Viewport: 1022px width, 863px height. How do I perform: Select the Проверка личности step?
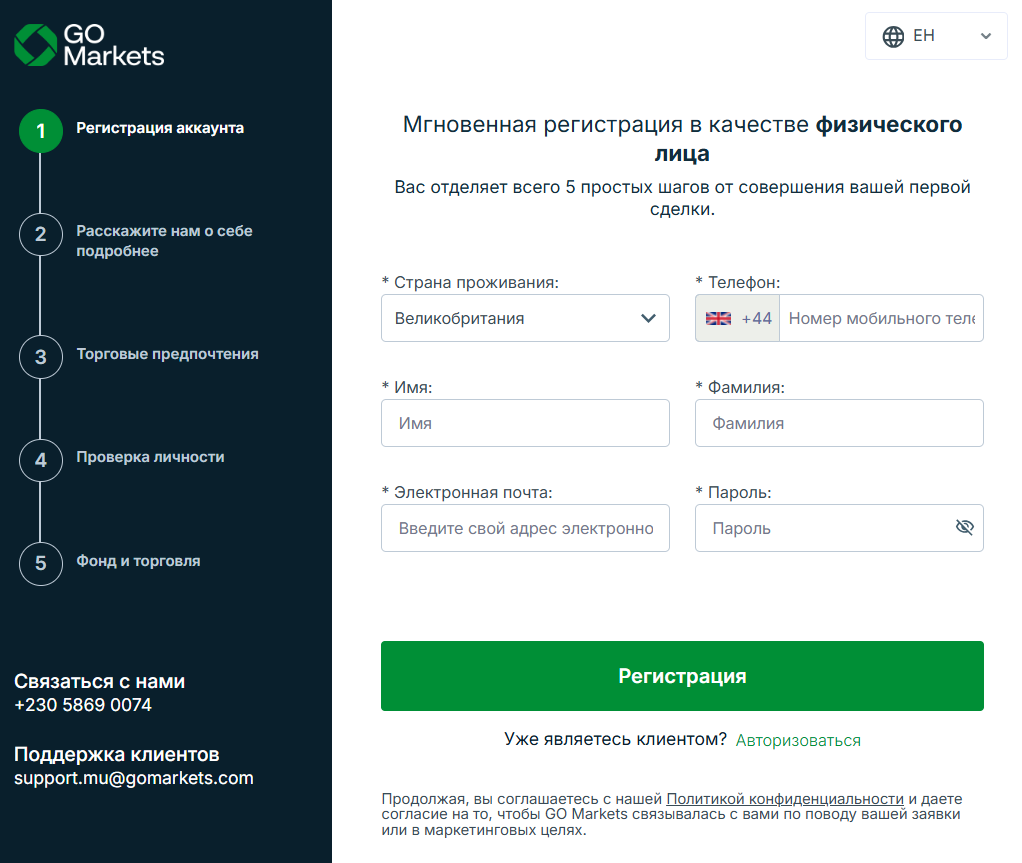[x=150, y=457]
